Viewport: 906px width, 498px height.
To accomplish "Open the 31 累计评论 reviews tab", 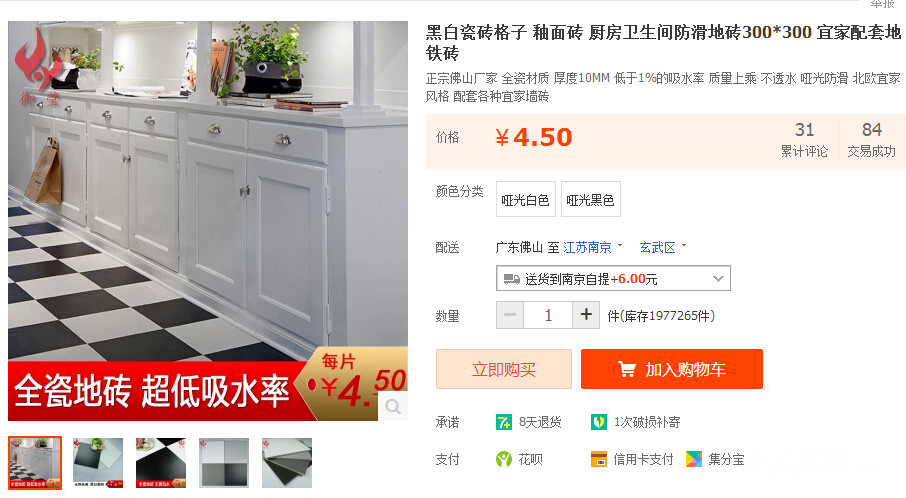I will pyautogui.click(x=804, y=140).
